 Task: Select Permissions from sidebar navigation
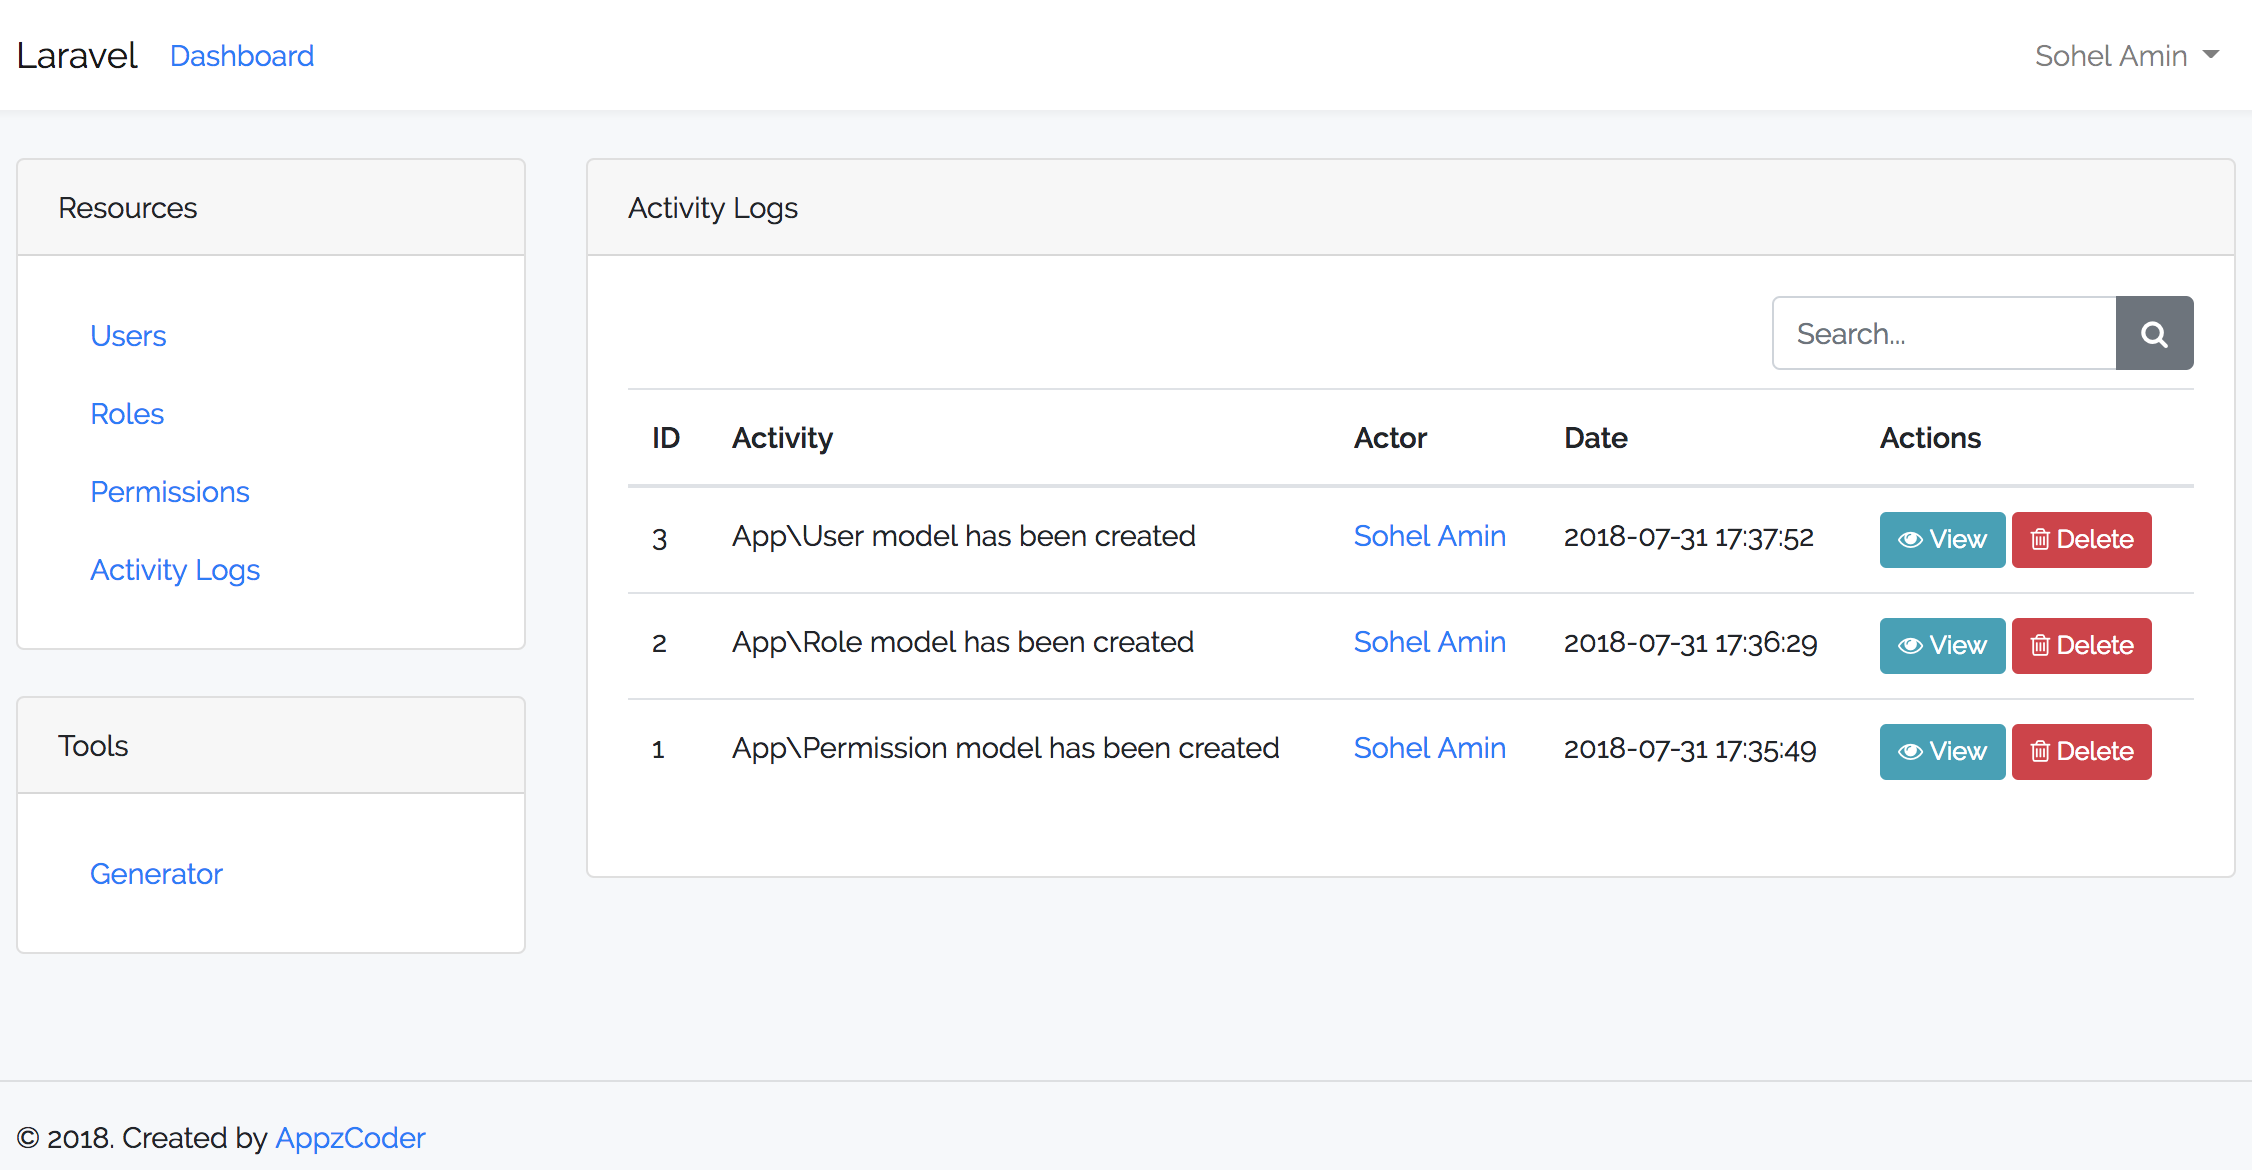[168, 490]
